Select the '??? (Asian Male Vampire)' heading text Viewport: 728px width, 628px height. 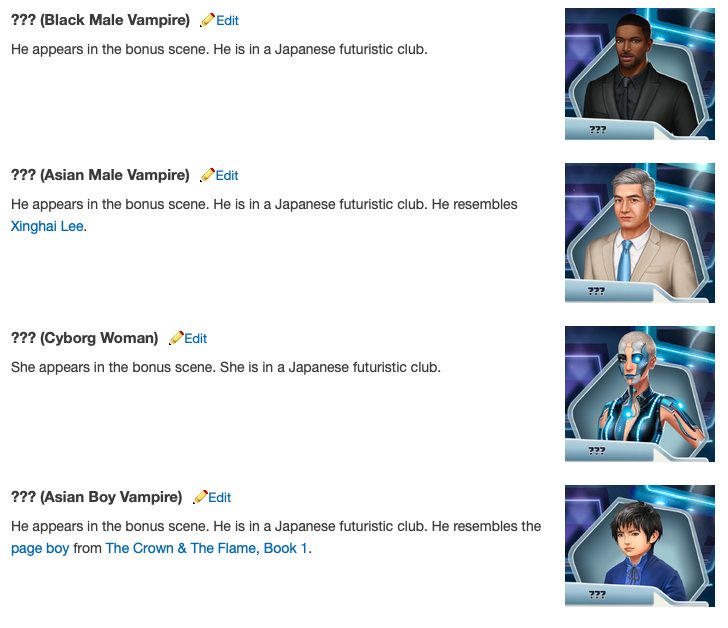click(100, 175)
